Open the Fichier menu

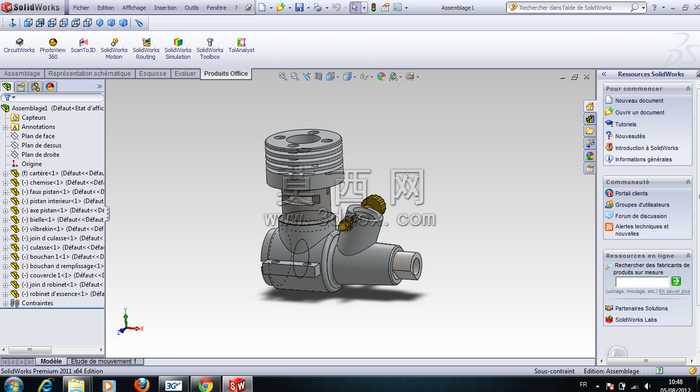pos(81,8)
